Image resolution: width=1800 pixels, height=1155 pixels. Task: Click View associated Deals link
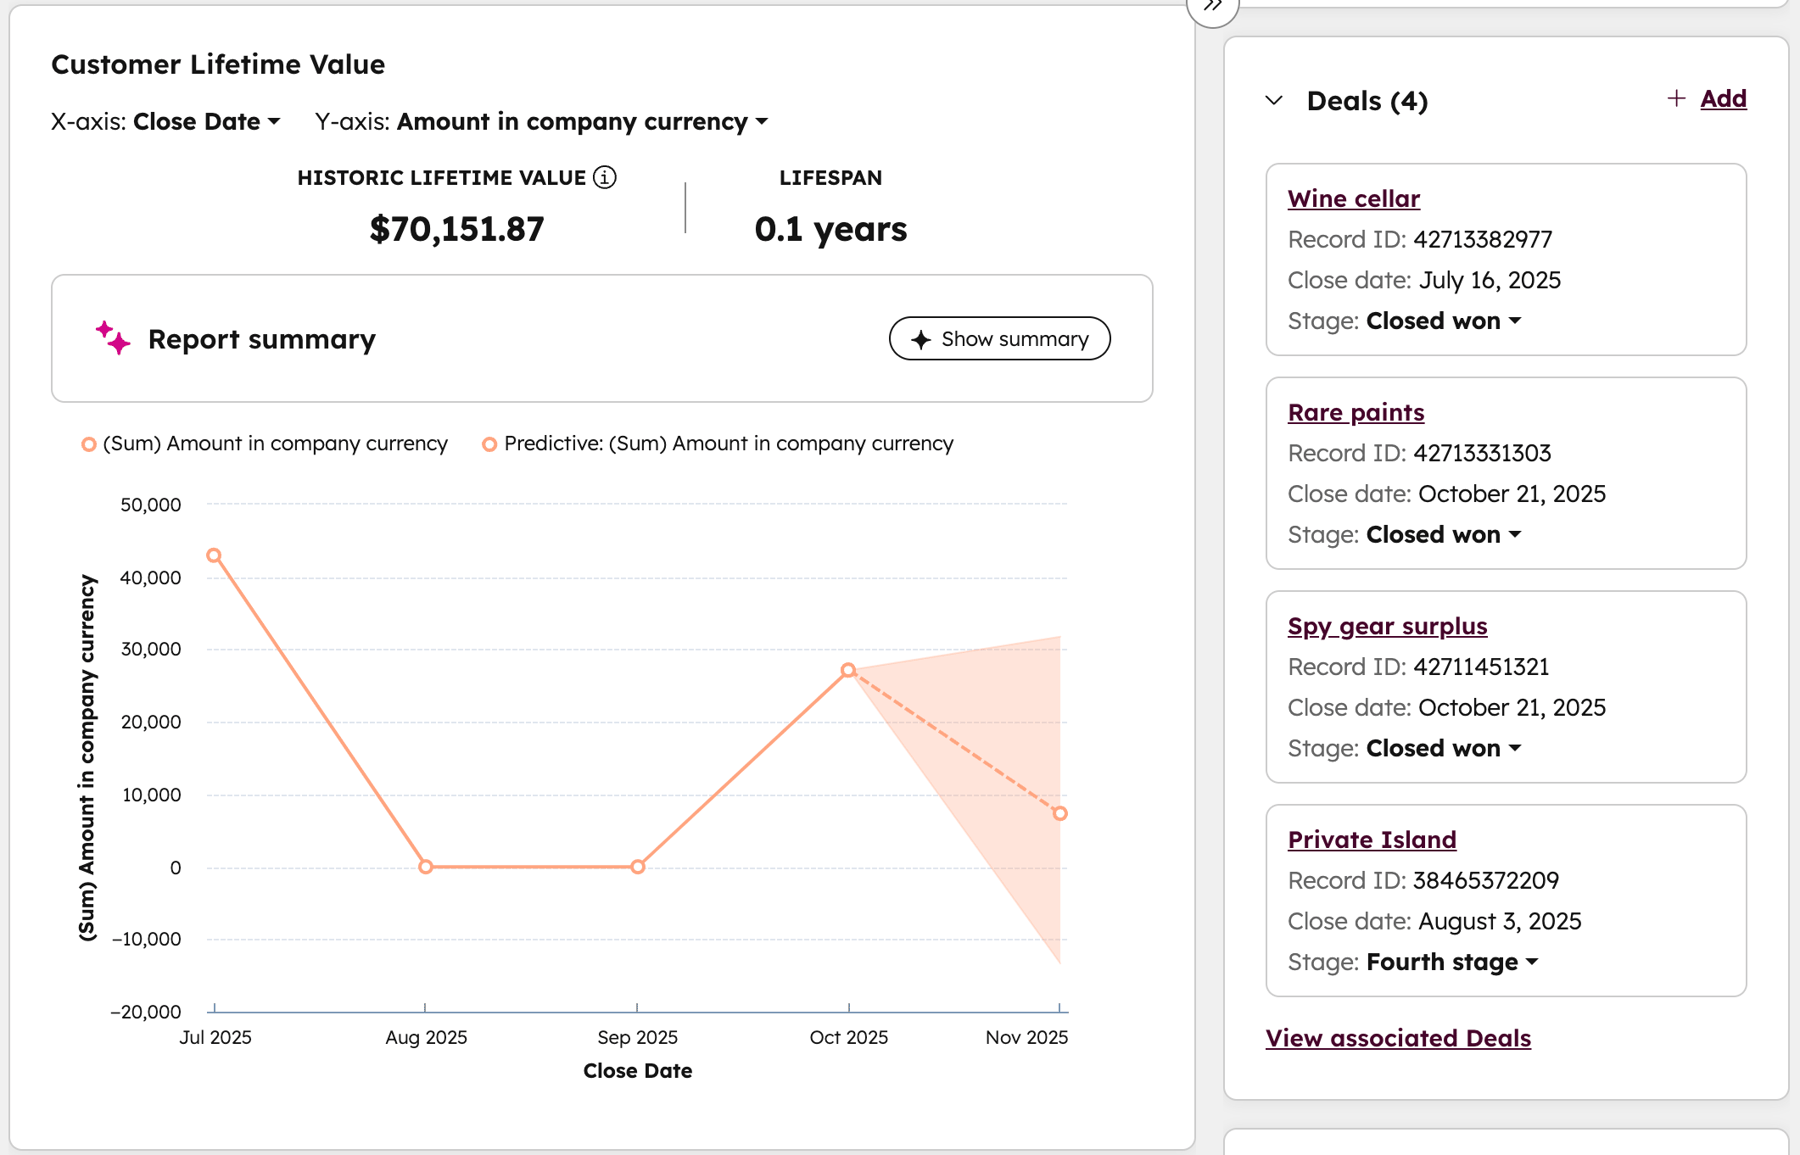click(x=1397, y=1038)
